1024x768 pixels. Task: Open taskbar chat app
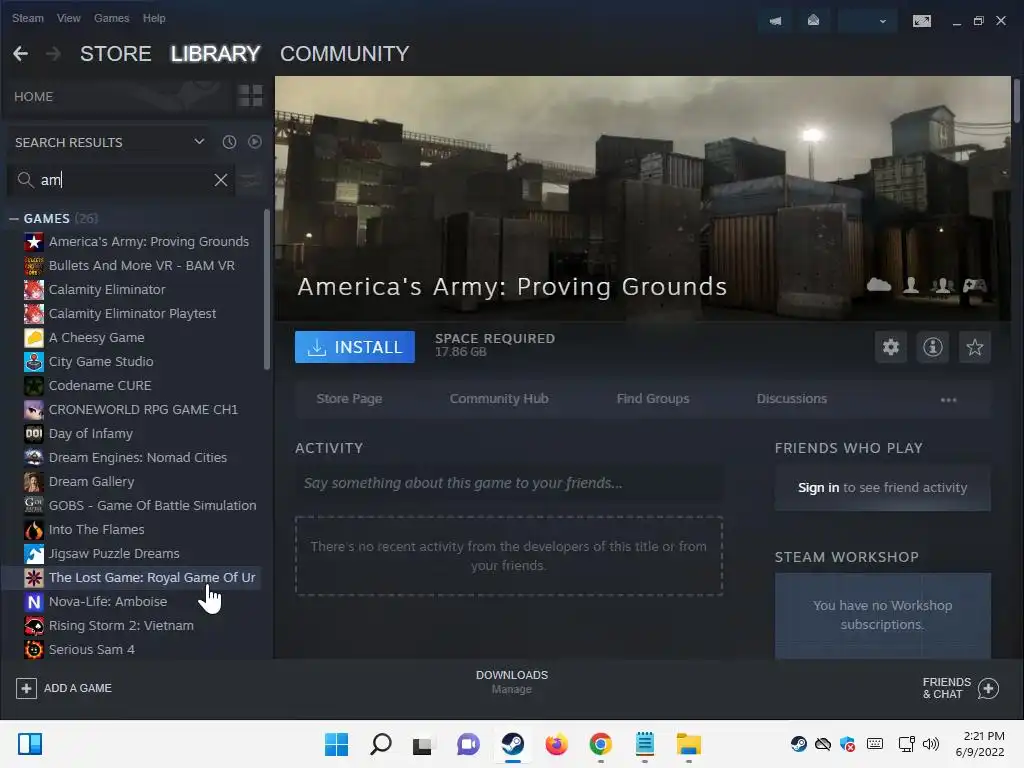pyautogui.click(x=468, y=744)
